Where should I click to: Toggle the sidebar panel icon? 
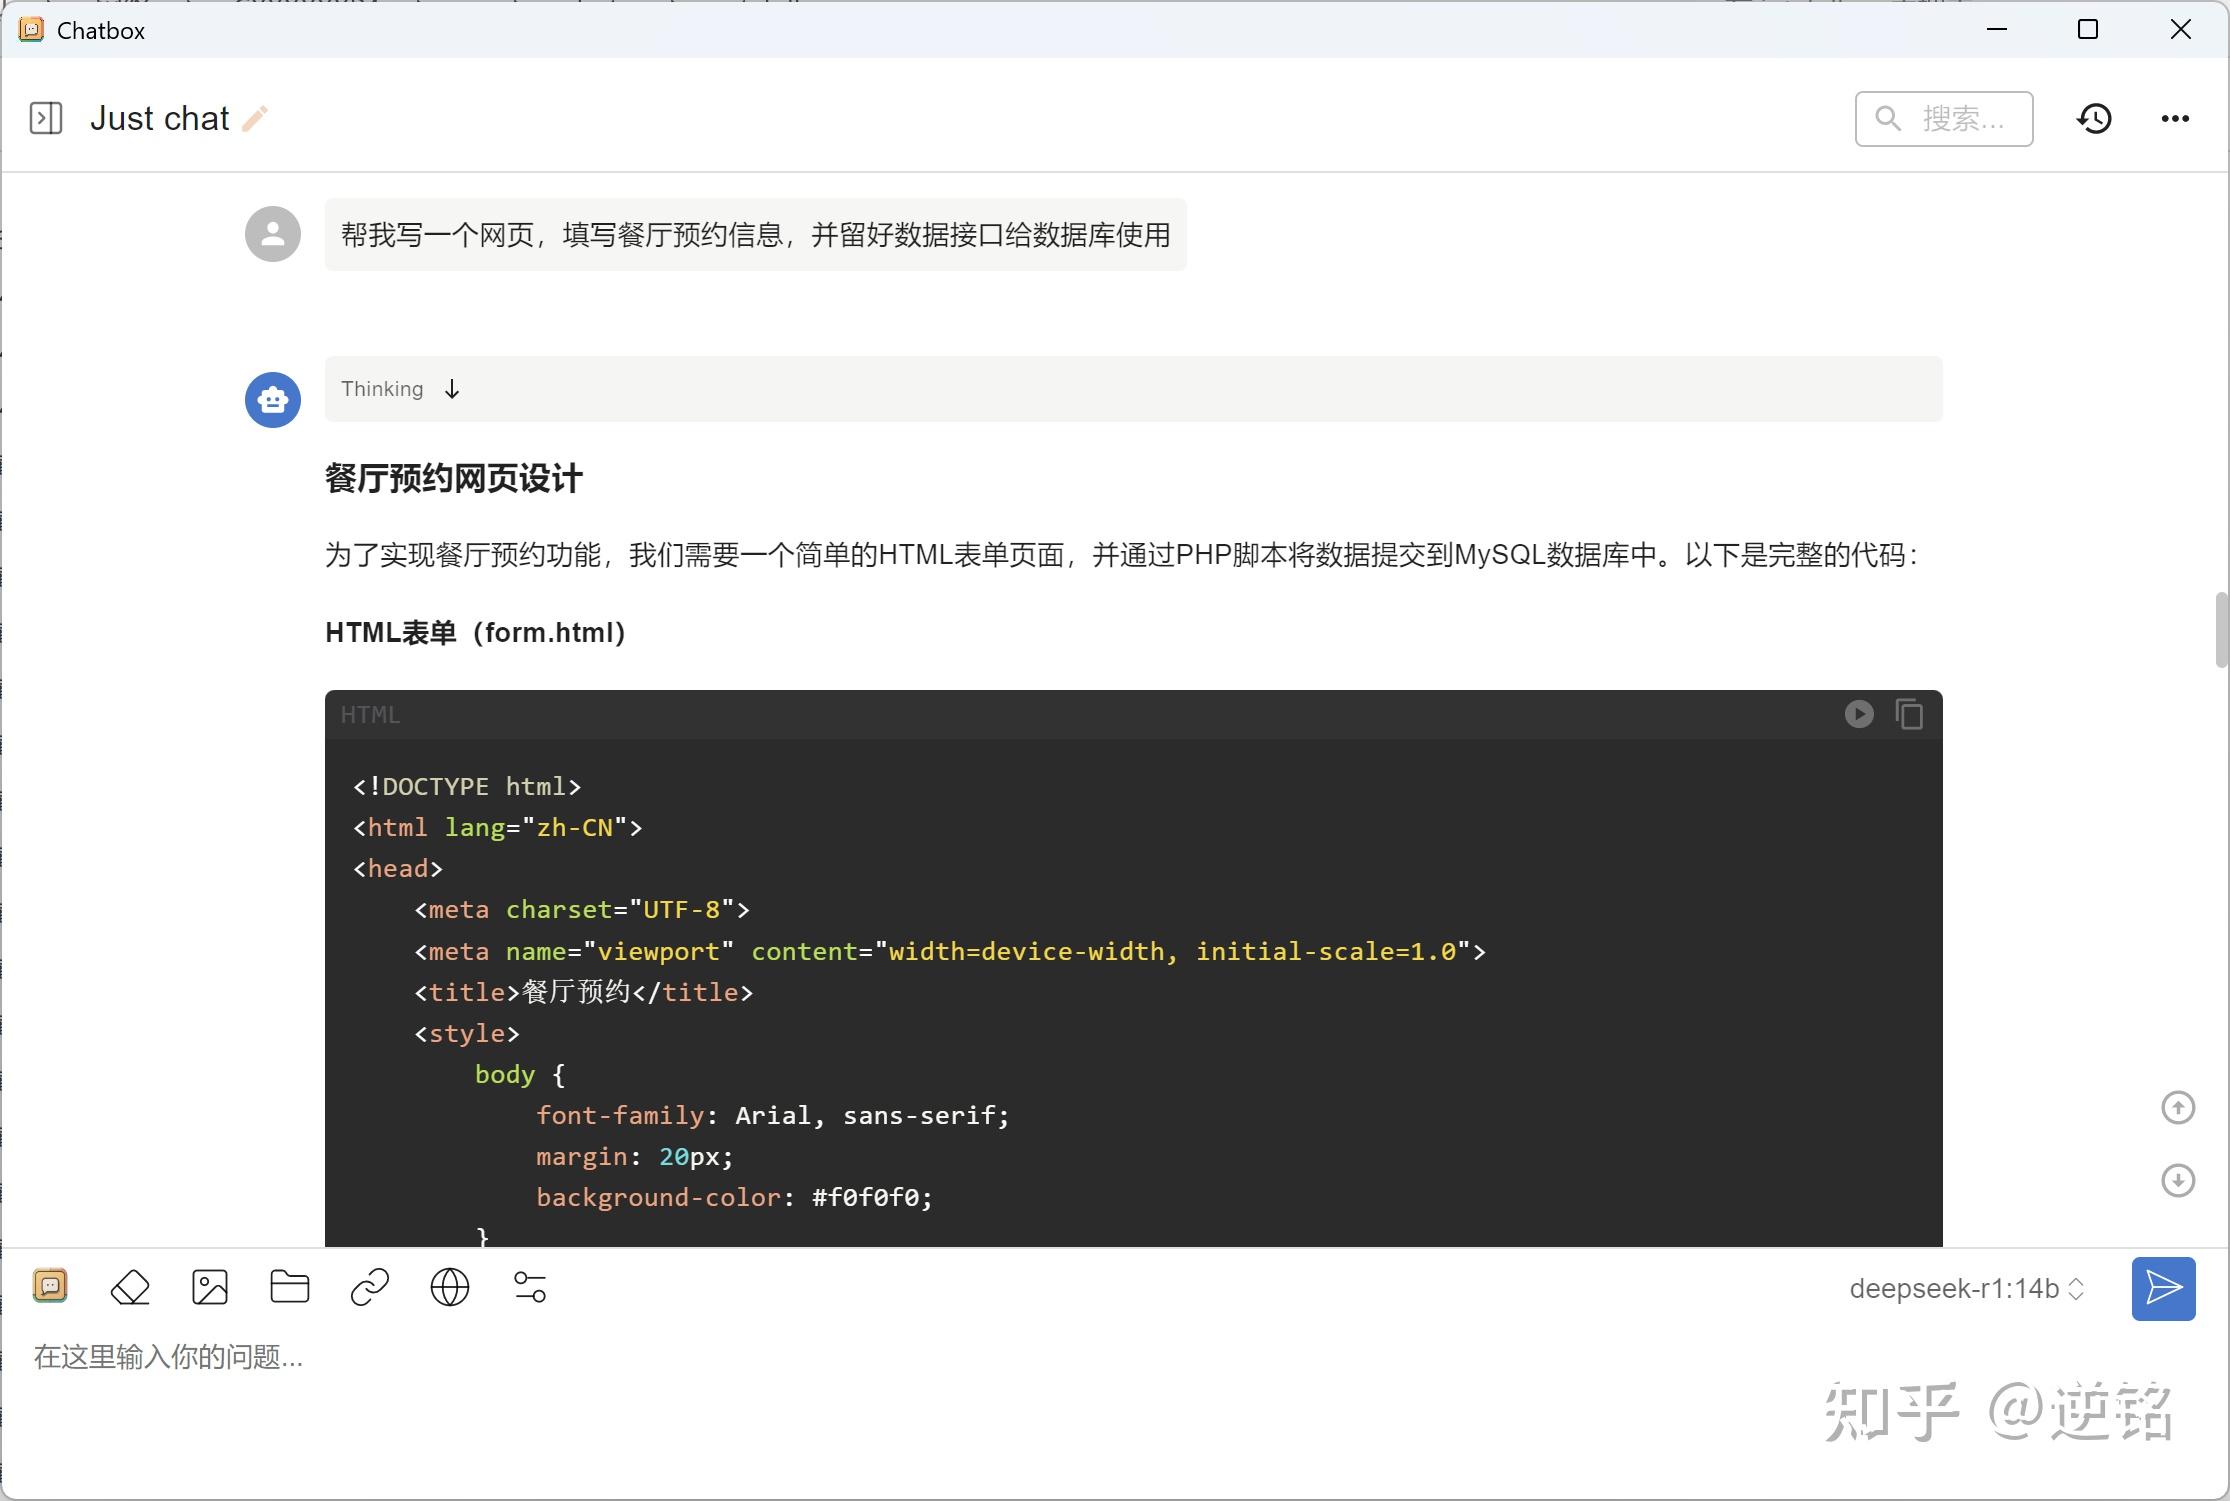click(x=46, y=118)
